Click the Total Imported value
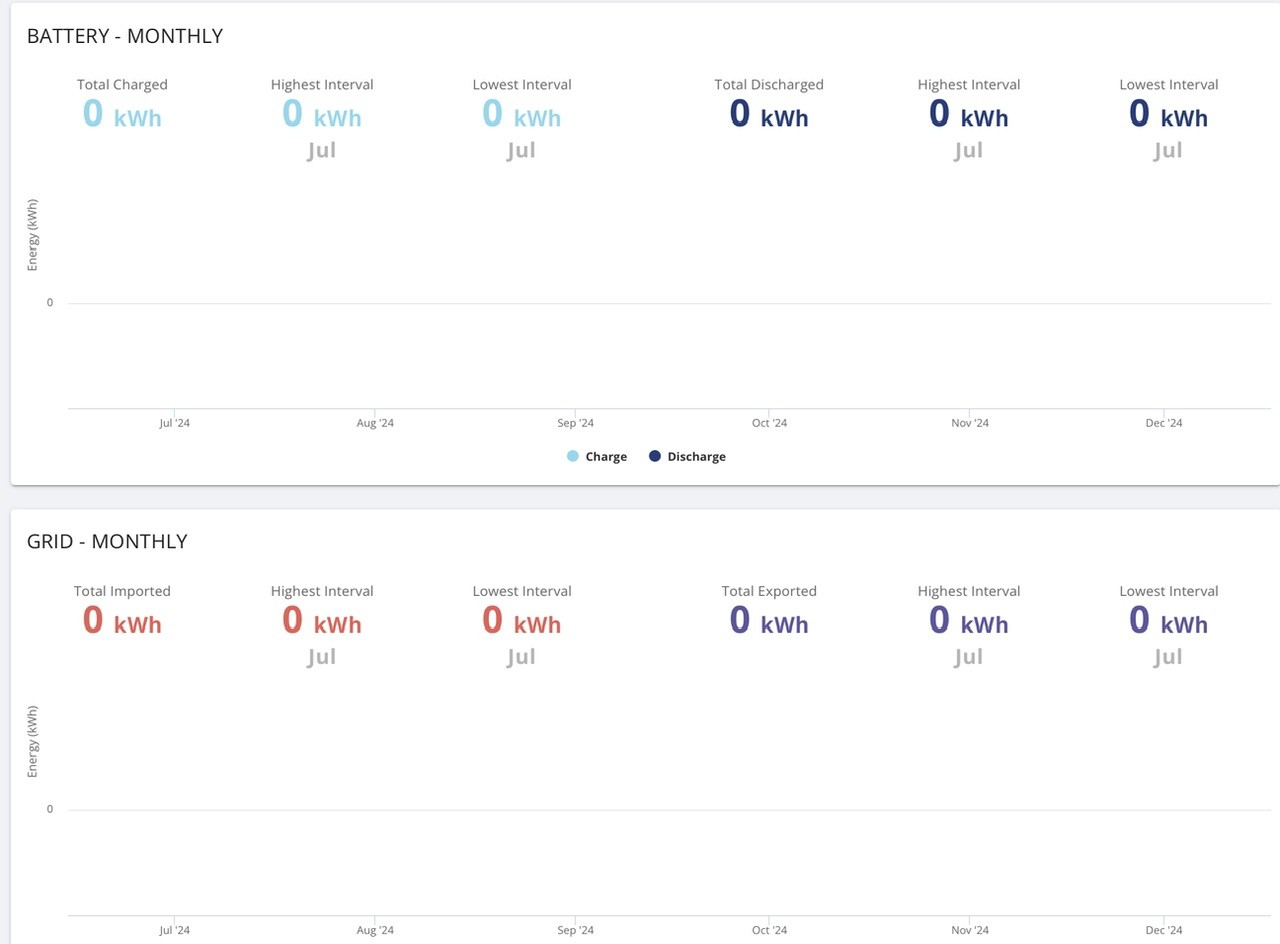 [122, 621]
